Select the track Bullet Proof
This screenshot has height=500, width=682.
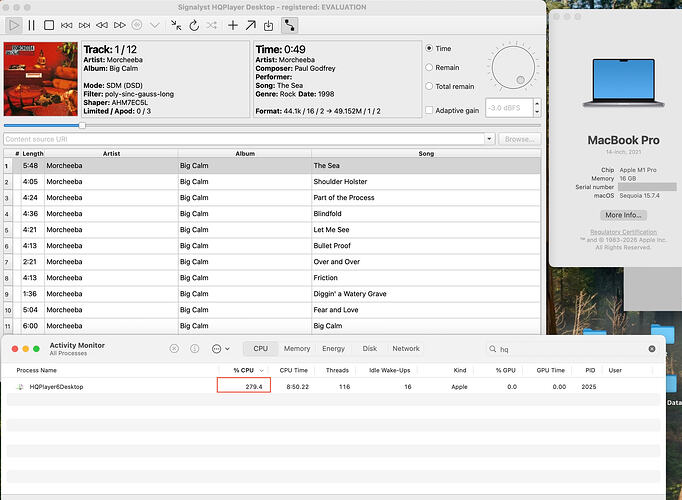(272, 246)
